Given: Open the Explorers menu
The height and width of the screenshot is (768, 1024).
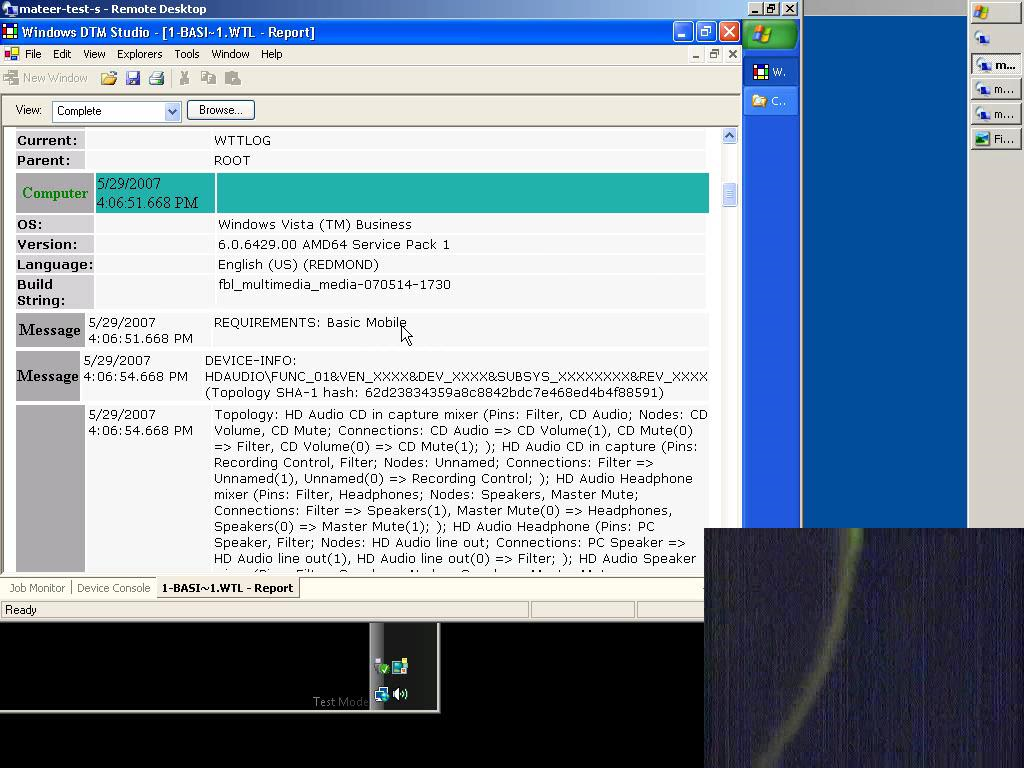Looking at the screenshot, I should coord(139,54).
